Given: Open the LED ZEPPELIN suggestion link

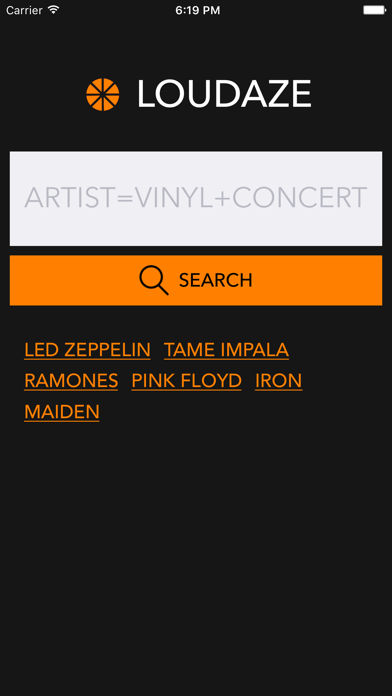Looking at the screenshot, I should tap(87, 350).
